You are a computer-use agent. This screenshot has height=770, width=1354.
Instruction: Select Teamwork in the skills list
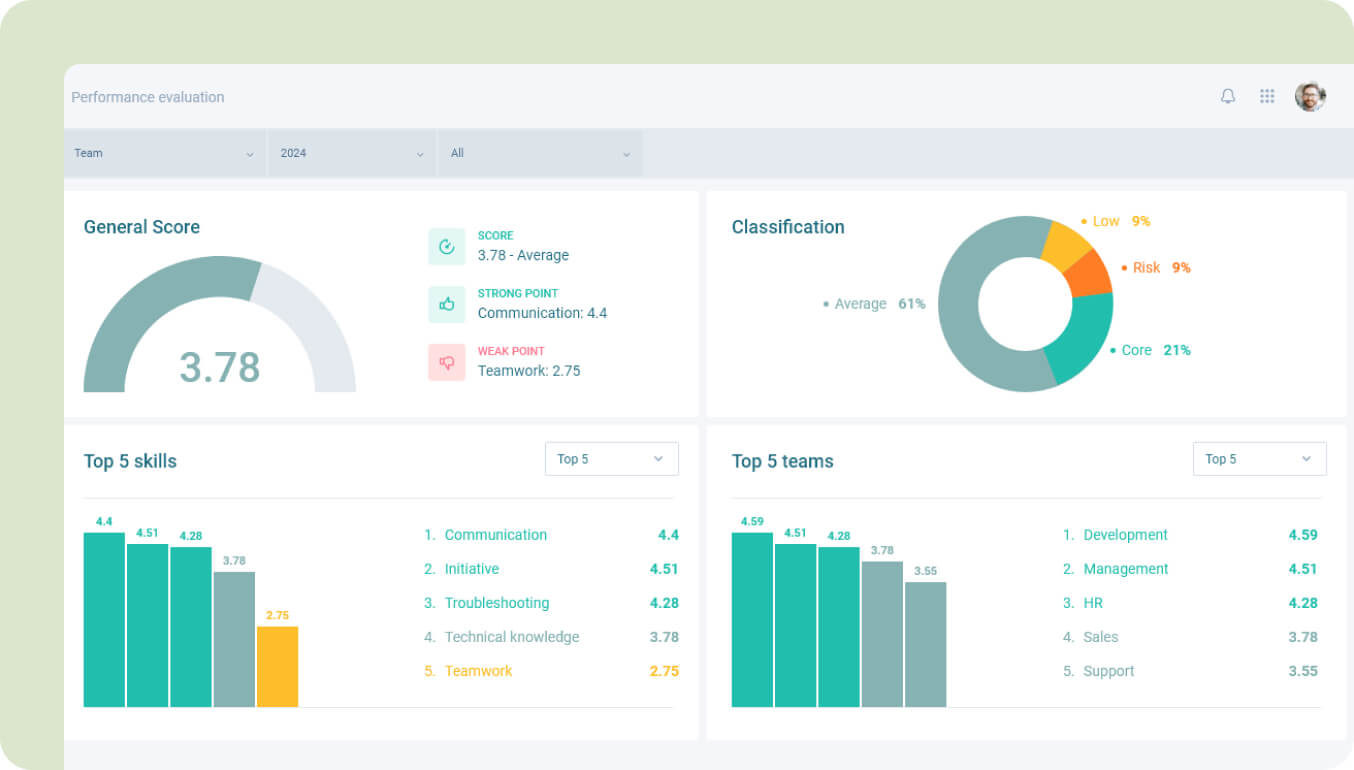click(478, 671)
